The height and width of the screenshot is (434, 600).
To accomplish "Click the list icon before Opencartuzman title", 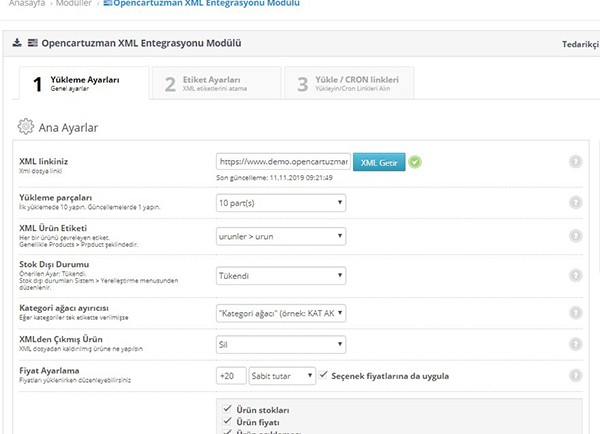I will tap(33, 42).
